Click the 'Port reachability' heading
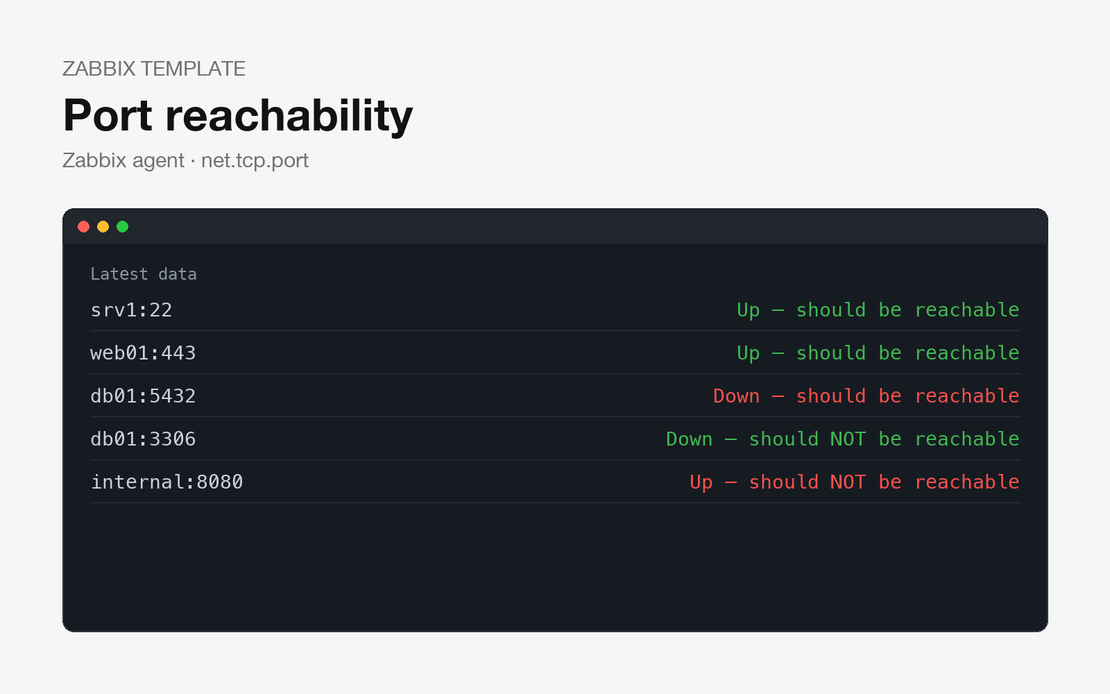The height and width of the screenshot is (694, 1110). (238, 115)
